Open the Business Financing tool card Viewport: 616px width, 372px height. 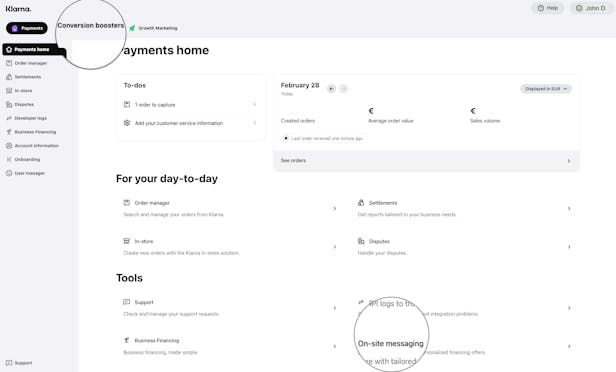tap(229, 346)
